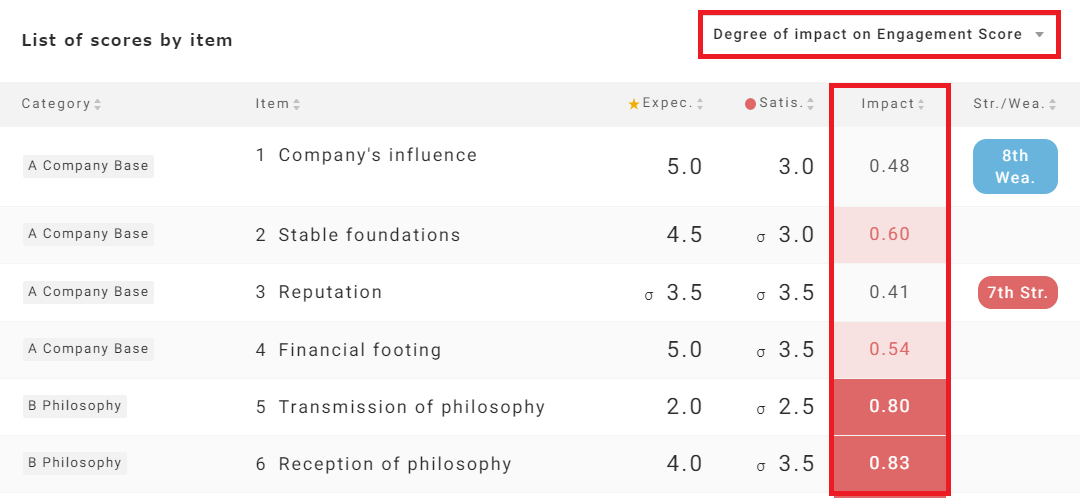Click the 8th Wea. blue badge
The width and height of the screenshot is (1080, 498).
(1015, 166)
